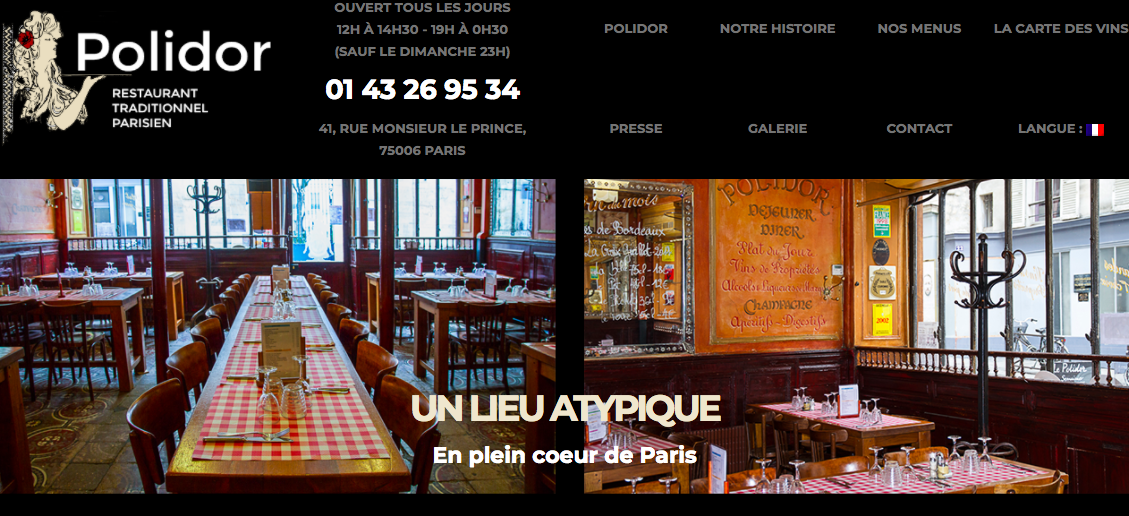The width and height of the screenshot is (1129, 516).
Task: Go to the CONTACT page
Action: click(919, 129)
